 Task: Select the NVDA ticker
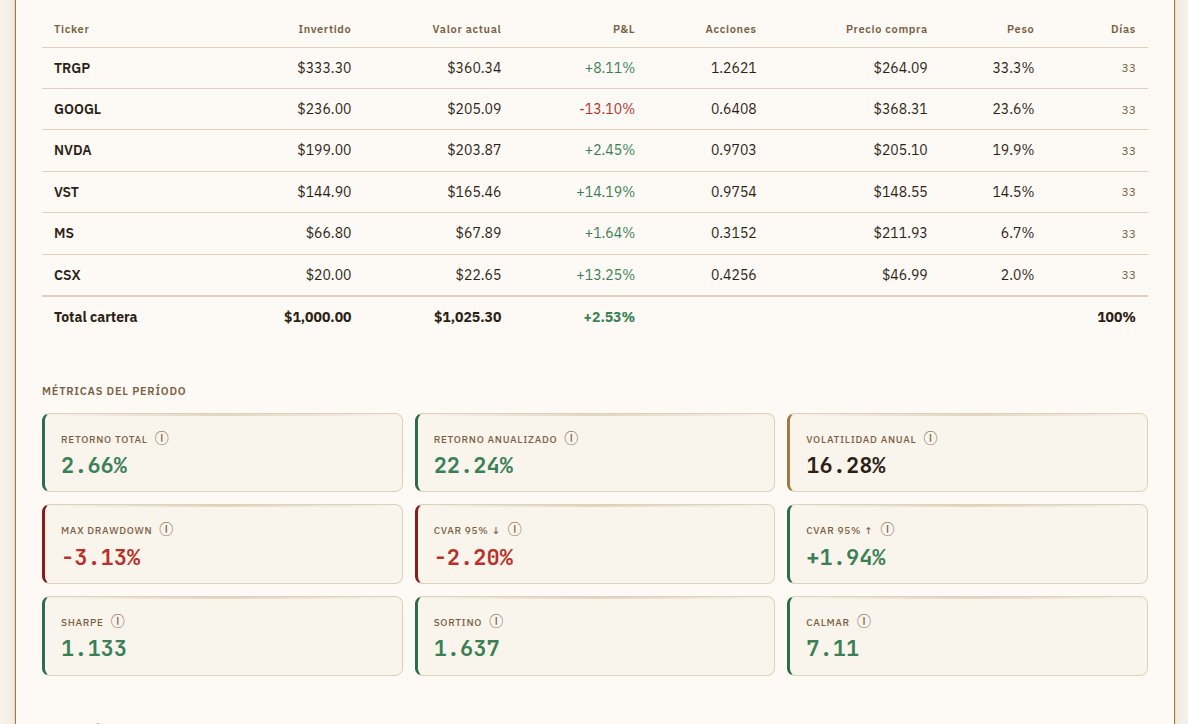click(x=73, y=150)
